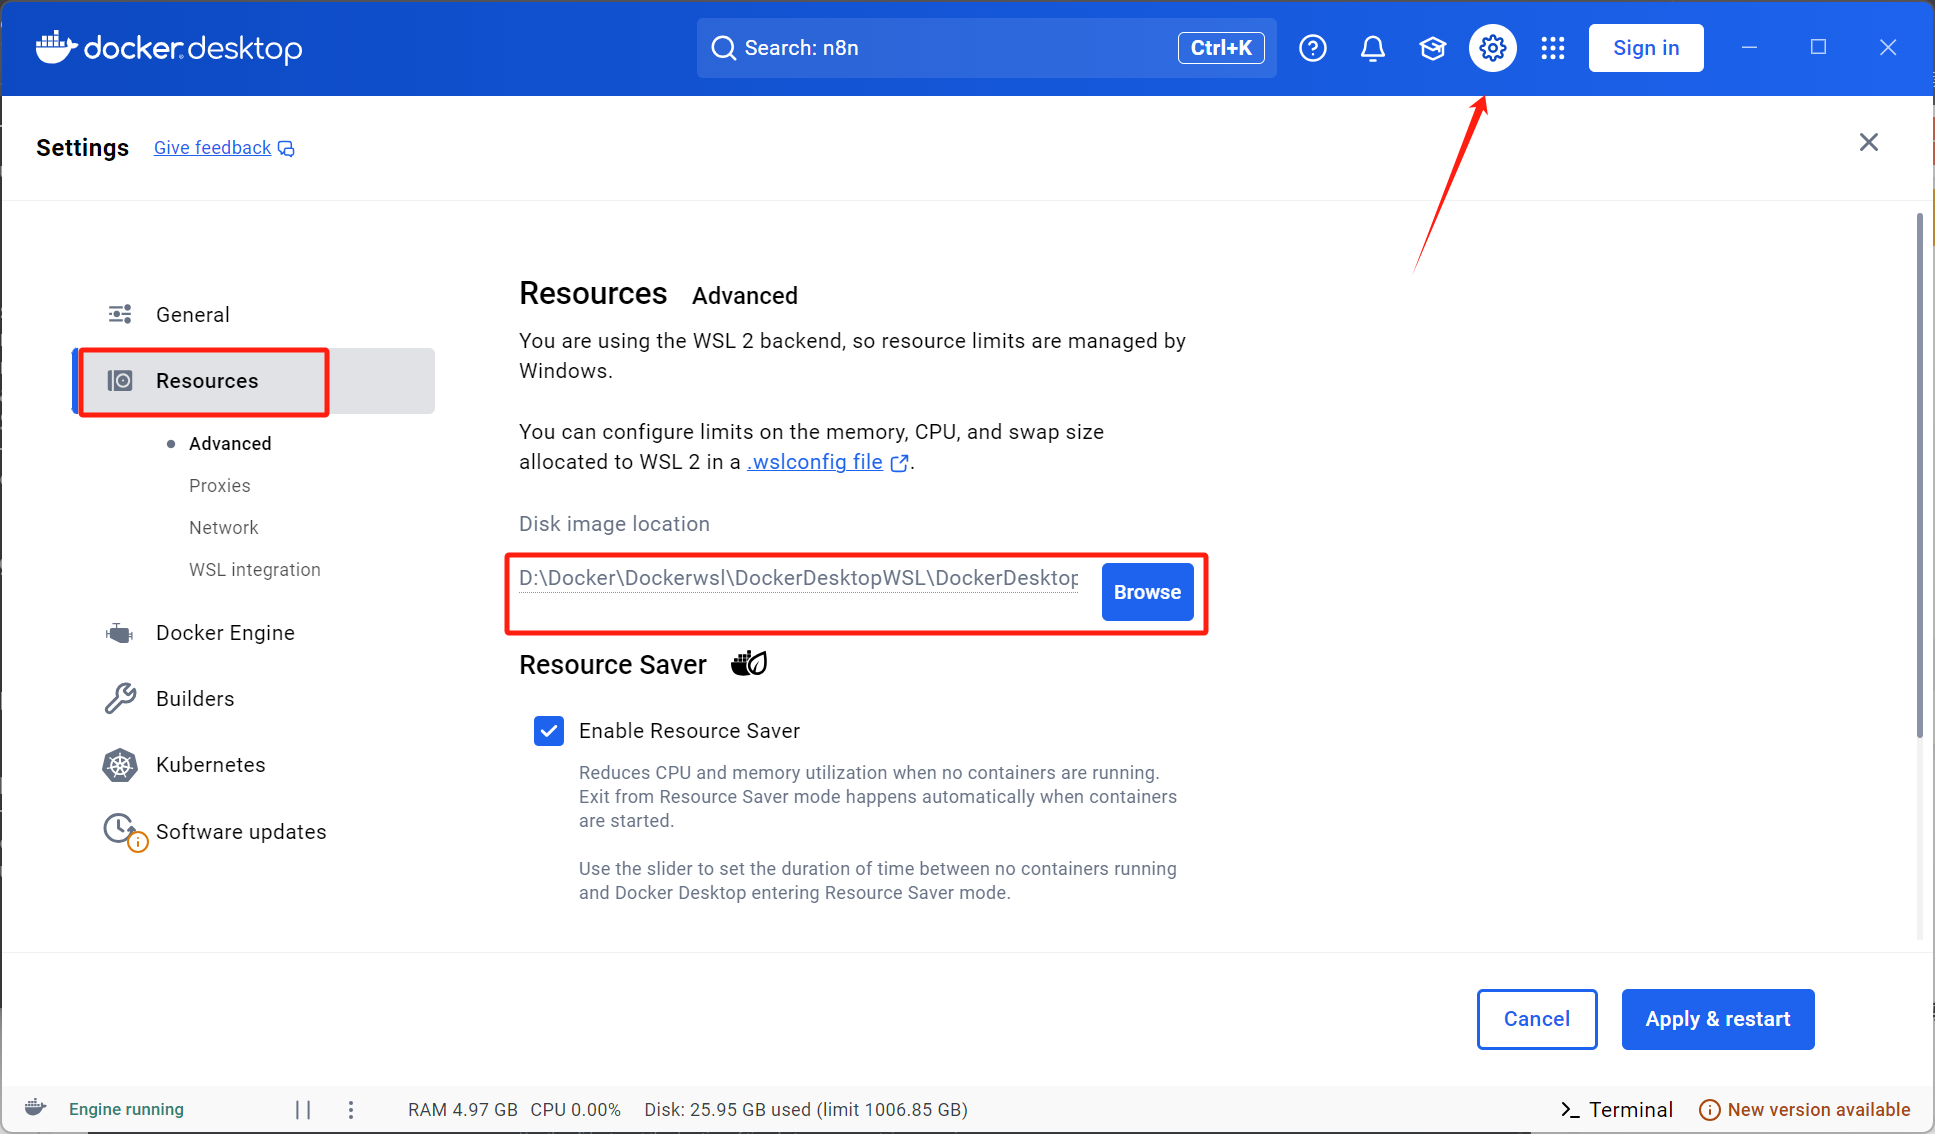
Task: Click the settings vertical scrollbar
Action: pos(1920,475)
